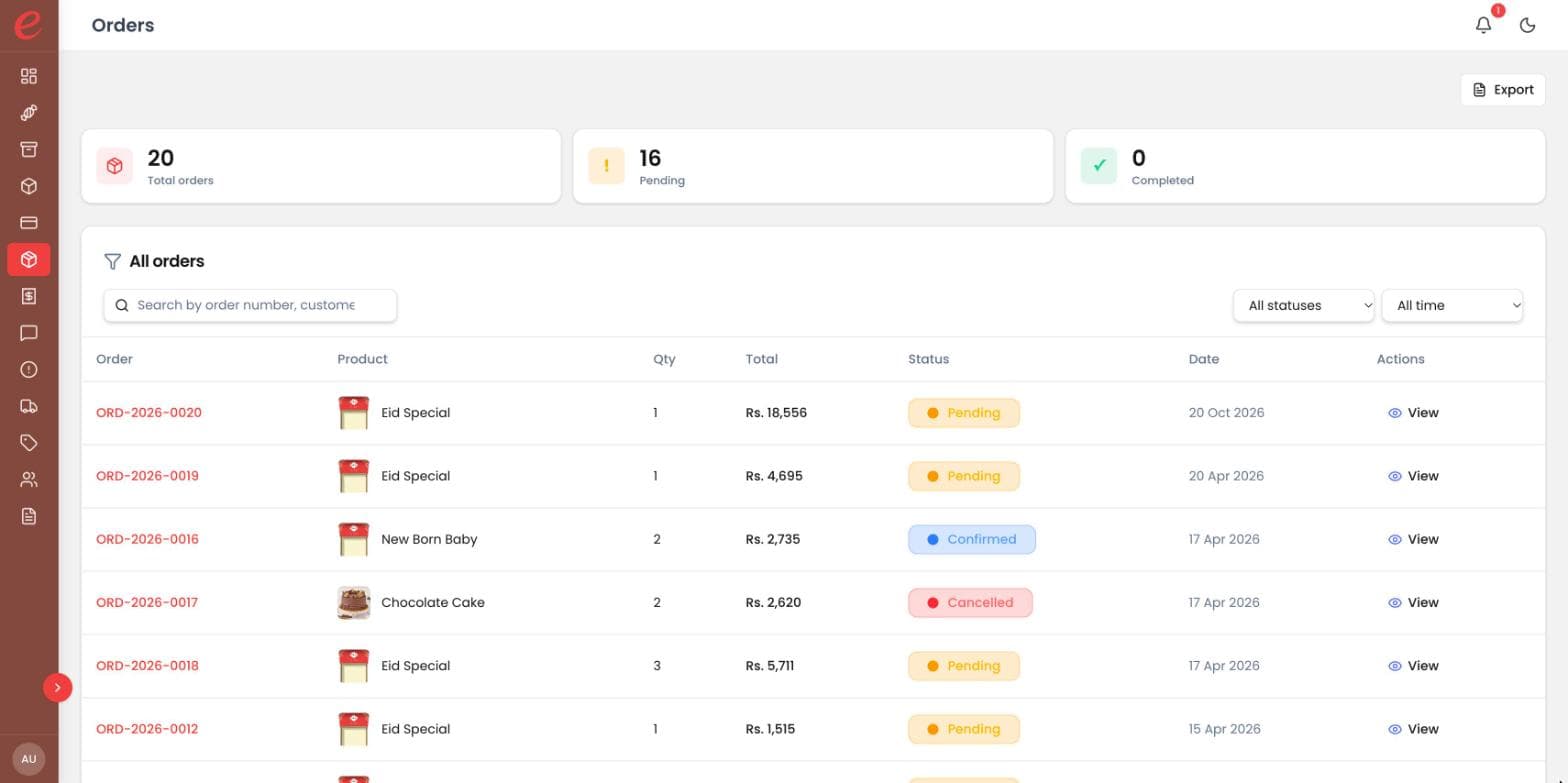The image size is (1568, 783).
Task: Click the Chocolate Cake product thumbnail
Action: pyautogui.click(x=354, y=603)
